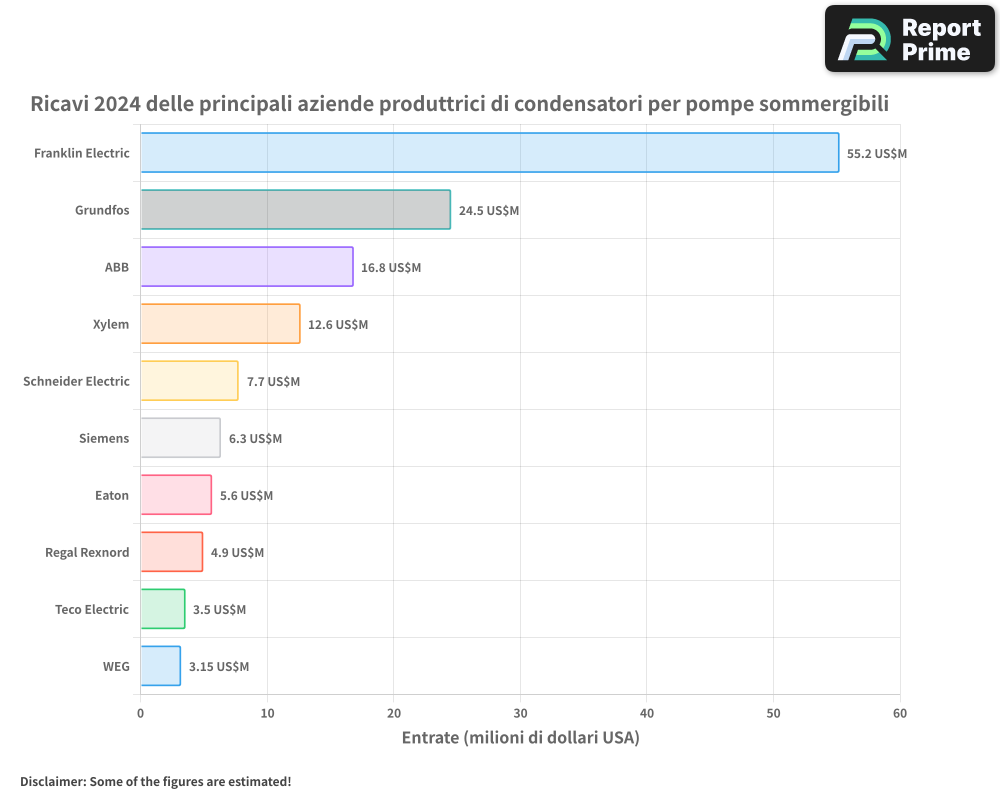Select the Grundfos gray bar
The width and height of the screenshot is (1000, 800).
tap(295, 210)
